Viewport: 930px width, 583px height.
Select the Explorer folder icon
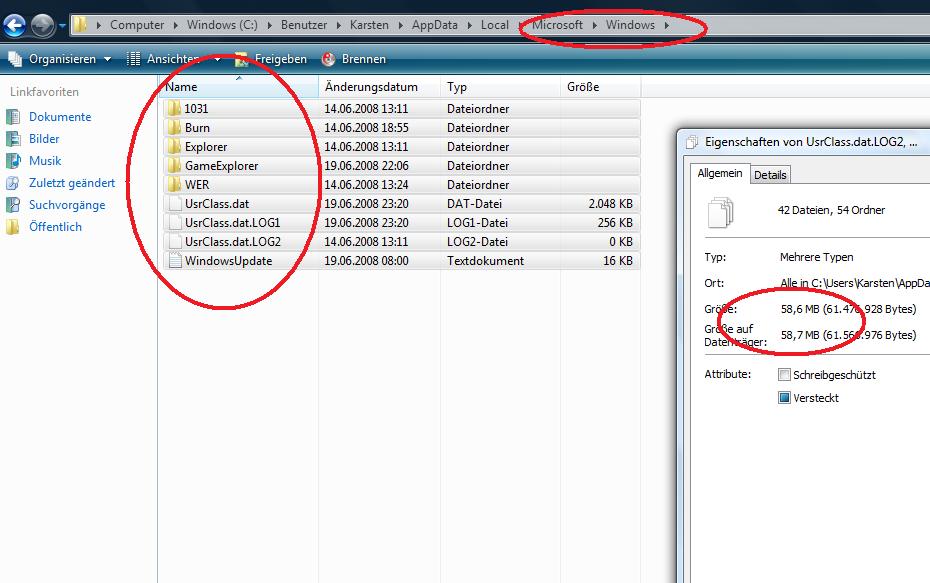174,146
